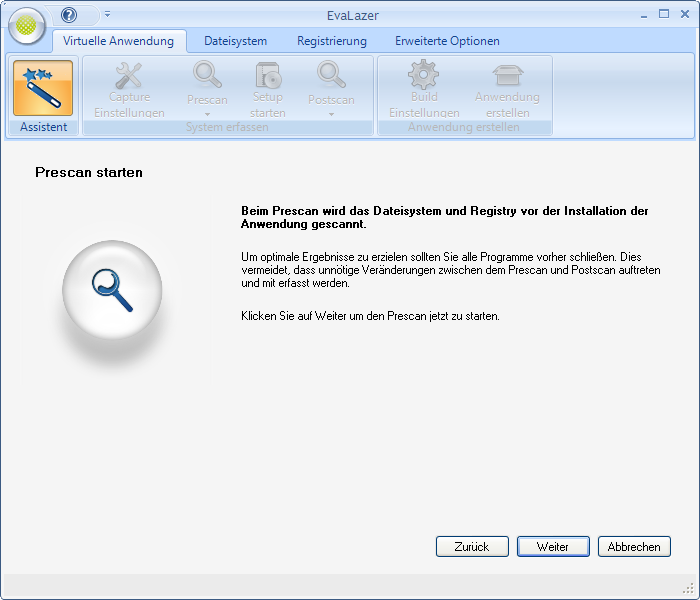Viewport: 700px width, 600px height.
Task: Switch to the Registrierung tab
Action: point(331,41)
